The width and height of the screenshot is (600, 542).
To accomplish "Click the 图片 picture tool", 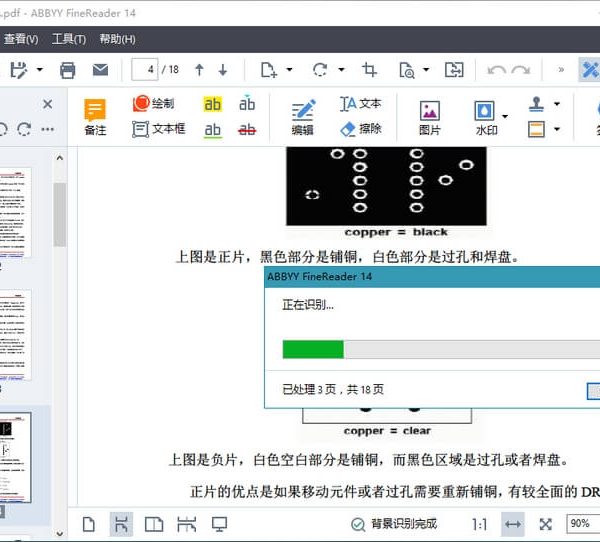I will 429,116.
